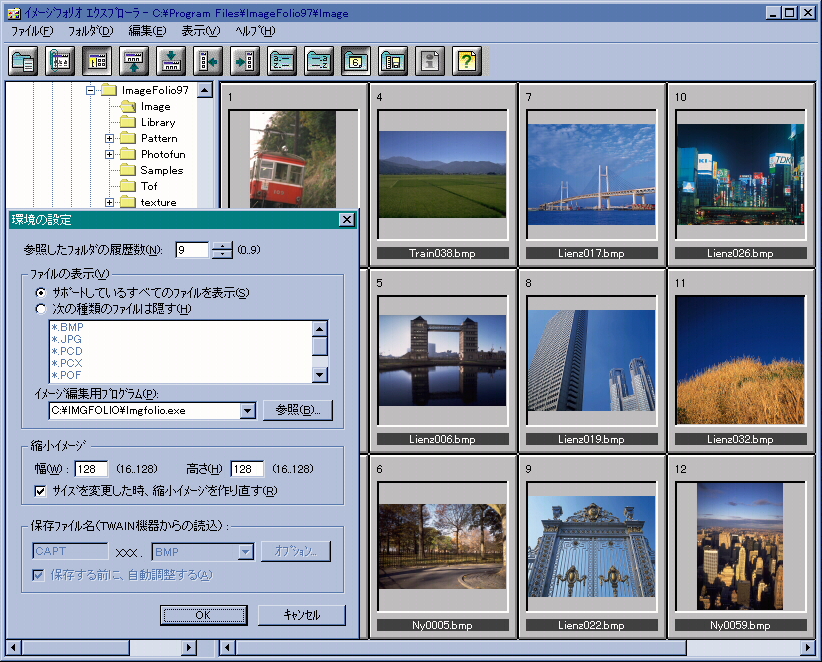Click the folder with document list icon
This screenshot has height=662, width=822.
point(24,61)
